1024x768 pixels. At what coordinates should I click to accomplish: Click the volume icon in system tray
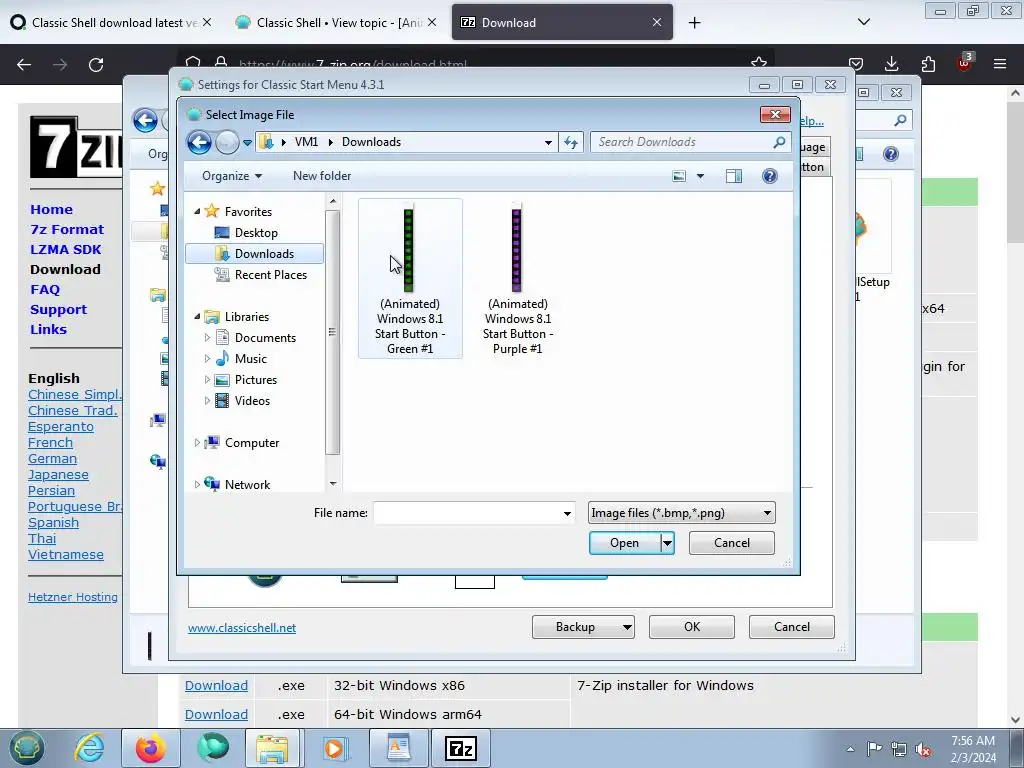[923, 749]
